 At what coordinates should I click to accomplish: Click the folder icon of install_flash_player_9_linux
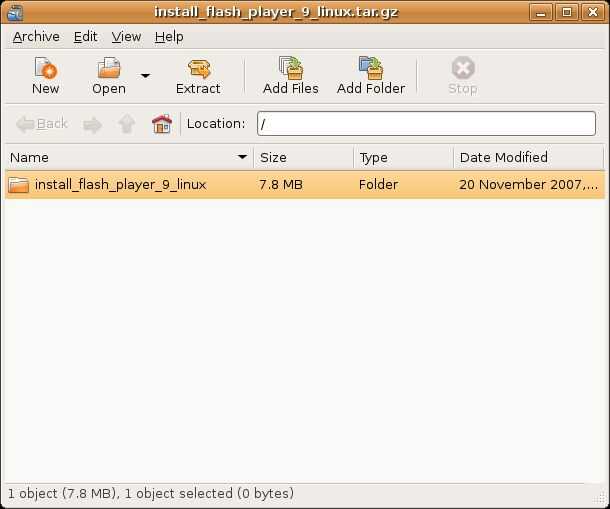click(19, 185)
